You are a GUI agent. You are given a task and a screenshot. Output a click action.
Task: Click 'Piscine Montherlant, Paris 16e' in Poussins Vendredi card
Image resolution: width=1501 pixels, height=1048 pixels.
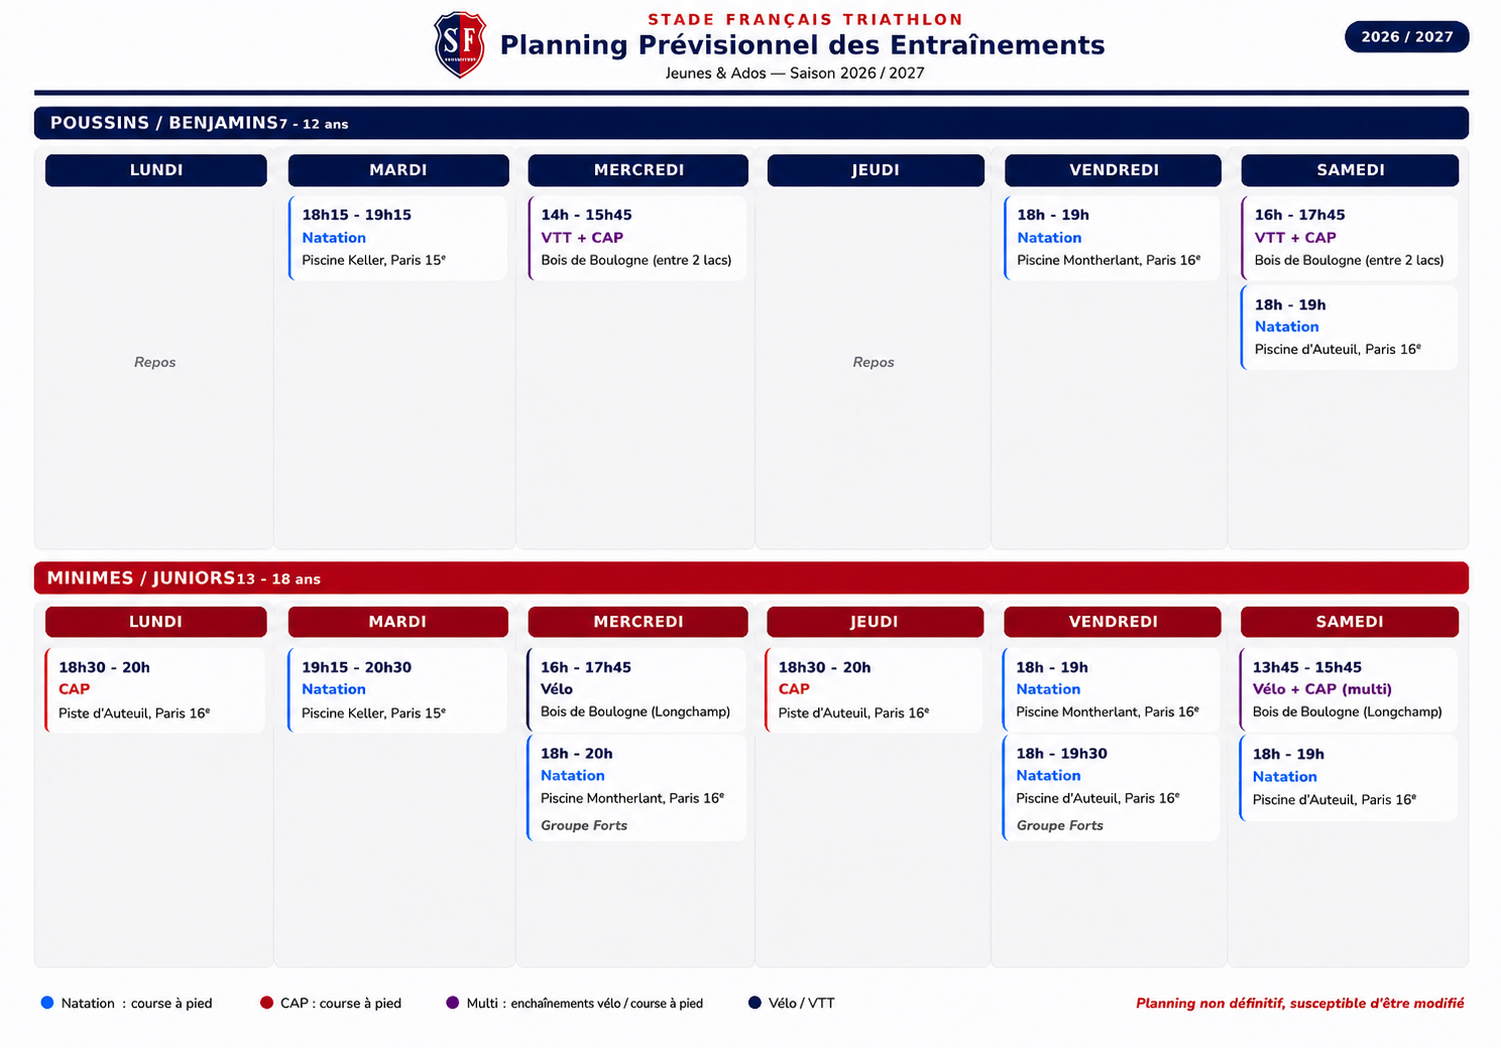point(1109,260)
